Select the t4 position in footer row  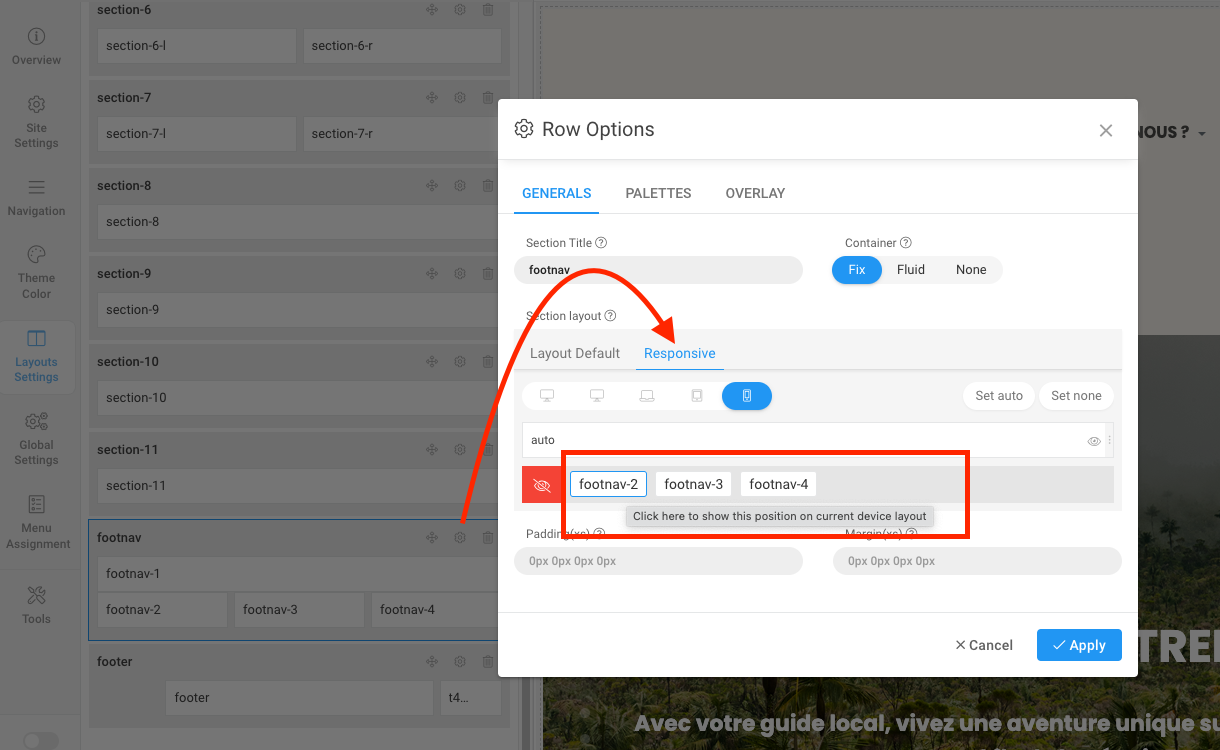tap(469, 698)
